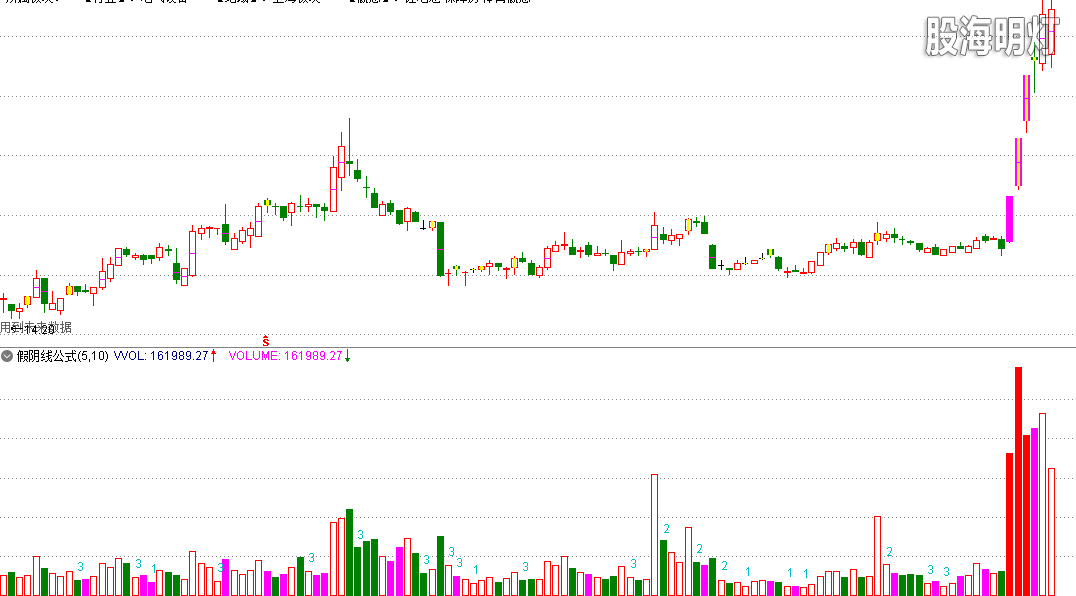Expand the 假阴线公式 indicator dropdown circle

(x=7, y=356)
